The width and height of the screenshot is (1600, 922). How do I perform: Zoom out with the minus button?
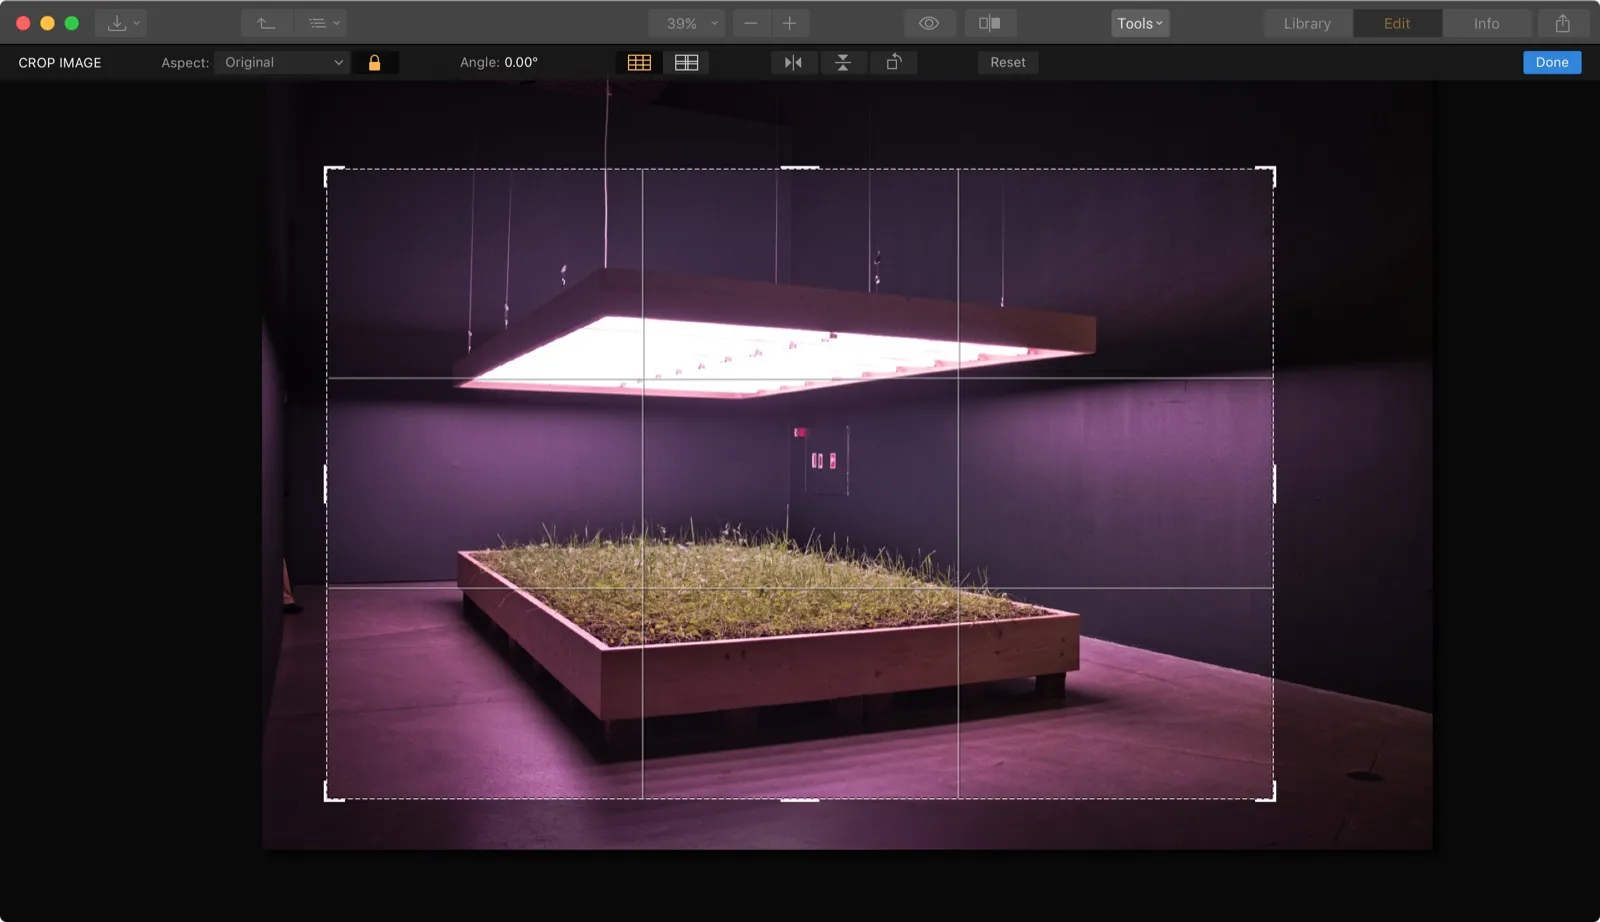pos(751,23)
